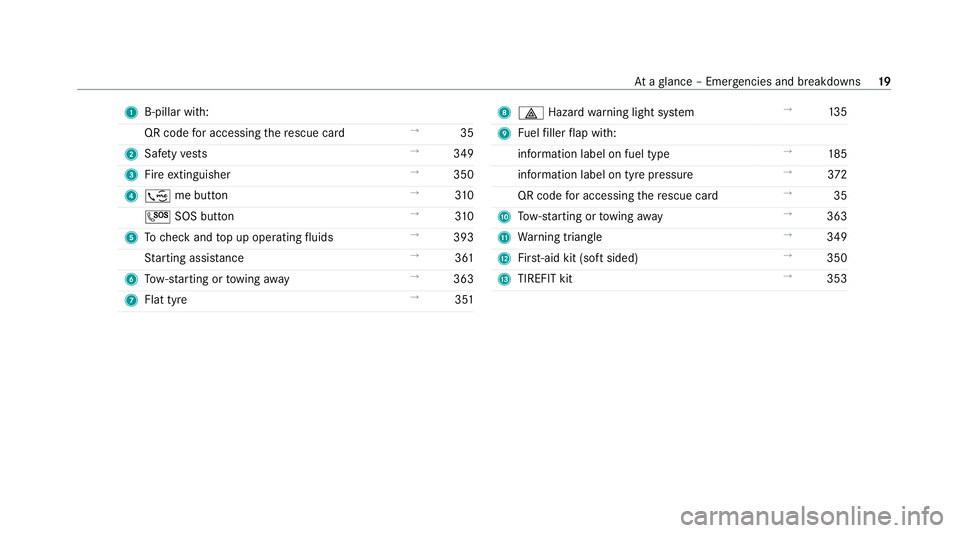Open page 351 for Flat tyre
The height and width of the screenshot is (533, 960).
click(464, 299)
